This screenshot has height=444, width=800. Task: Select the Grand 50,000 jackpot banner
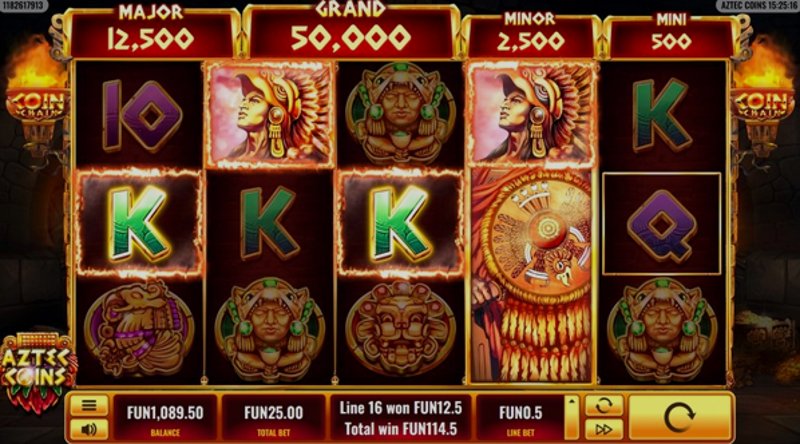pos(351,31)
